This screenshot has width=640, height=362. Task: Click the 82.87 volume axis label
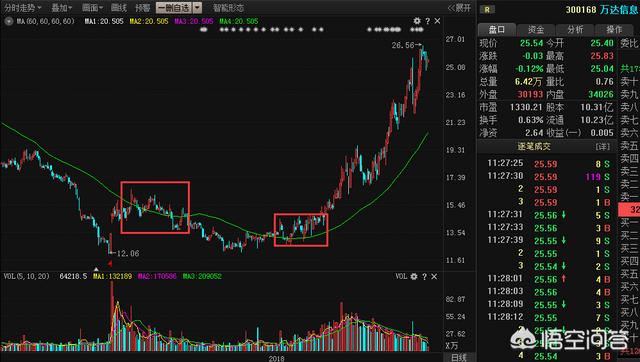click(455, 299)
